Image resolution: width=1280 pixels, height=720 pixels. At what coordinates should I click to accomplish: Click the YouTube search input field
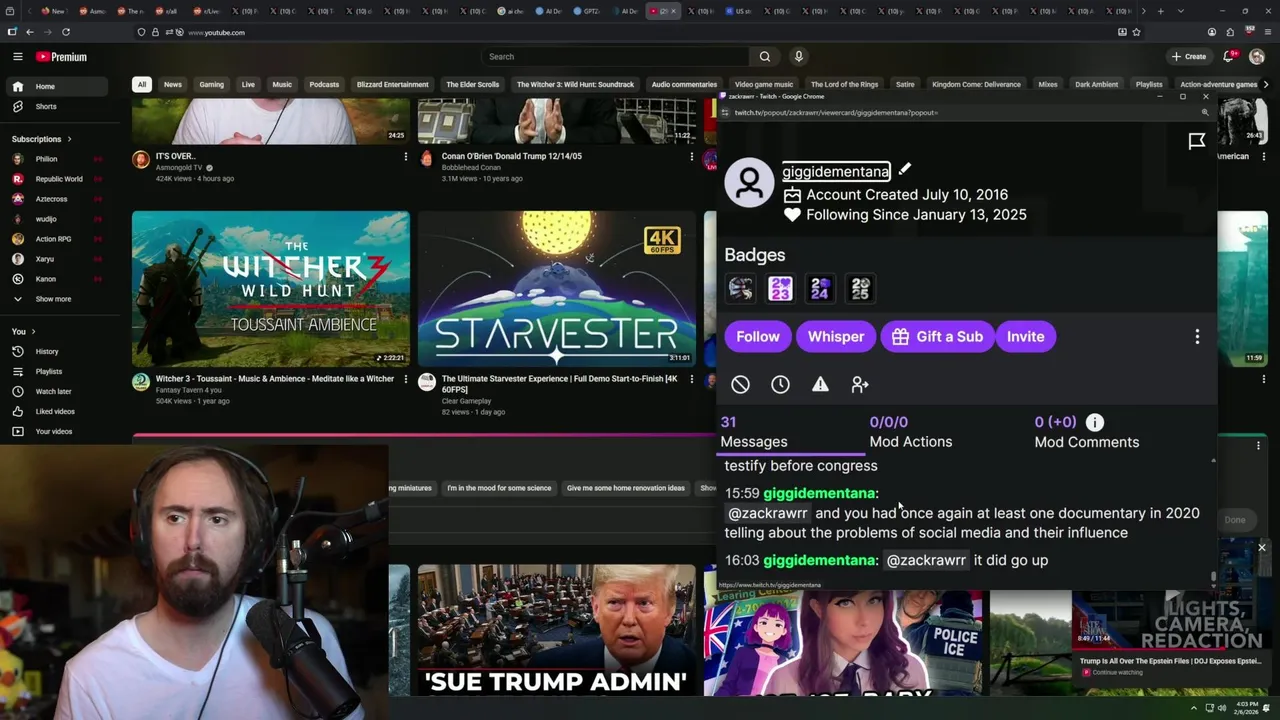coord(615,57)
